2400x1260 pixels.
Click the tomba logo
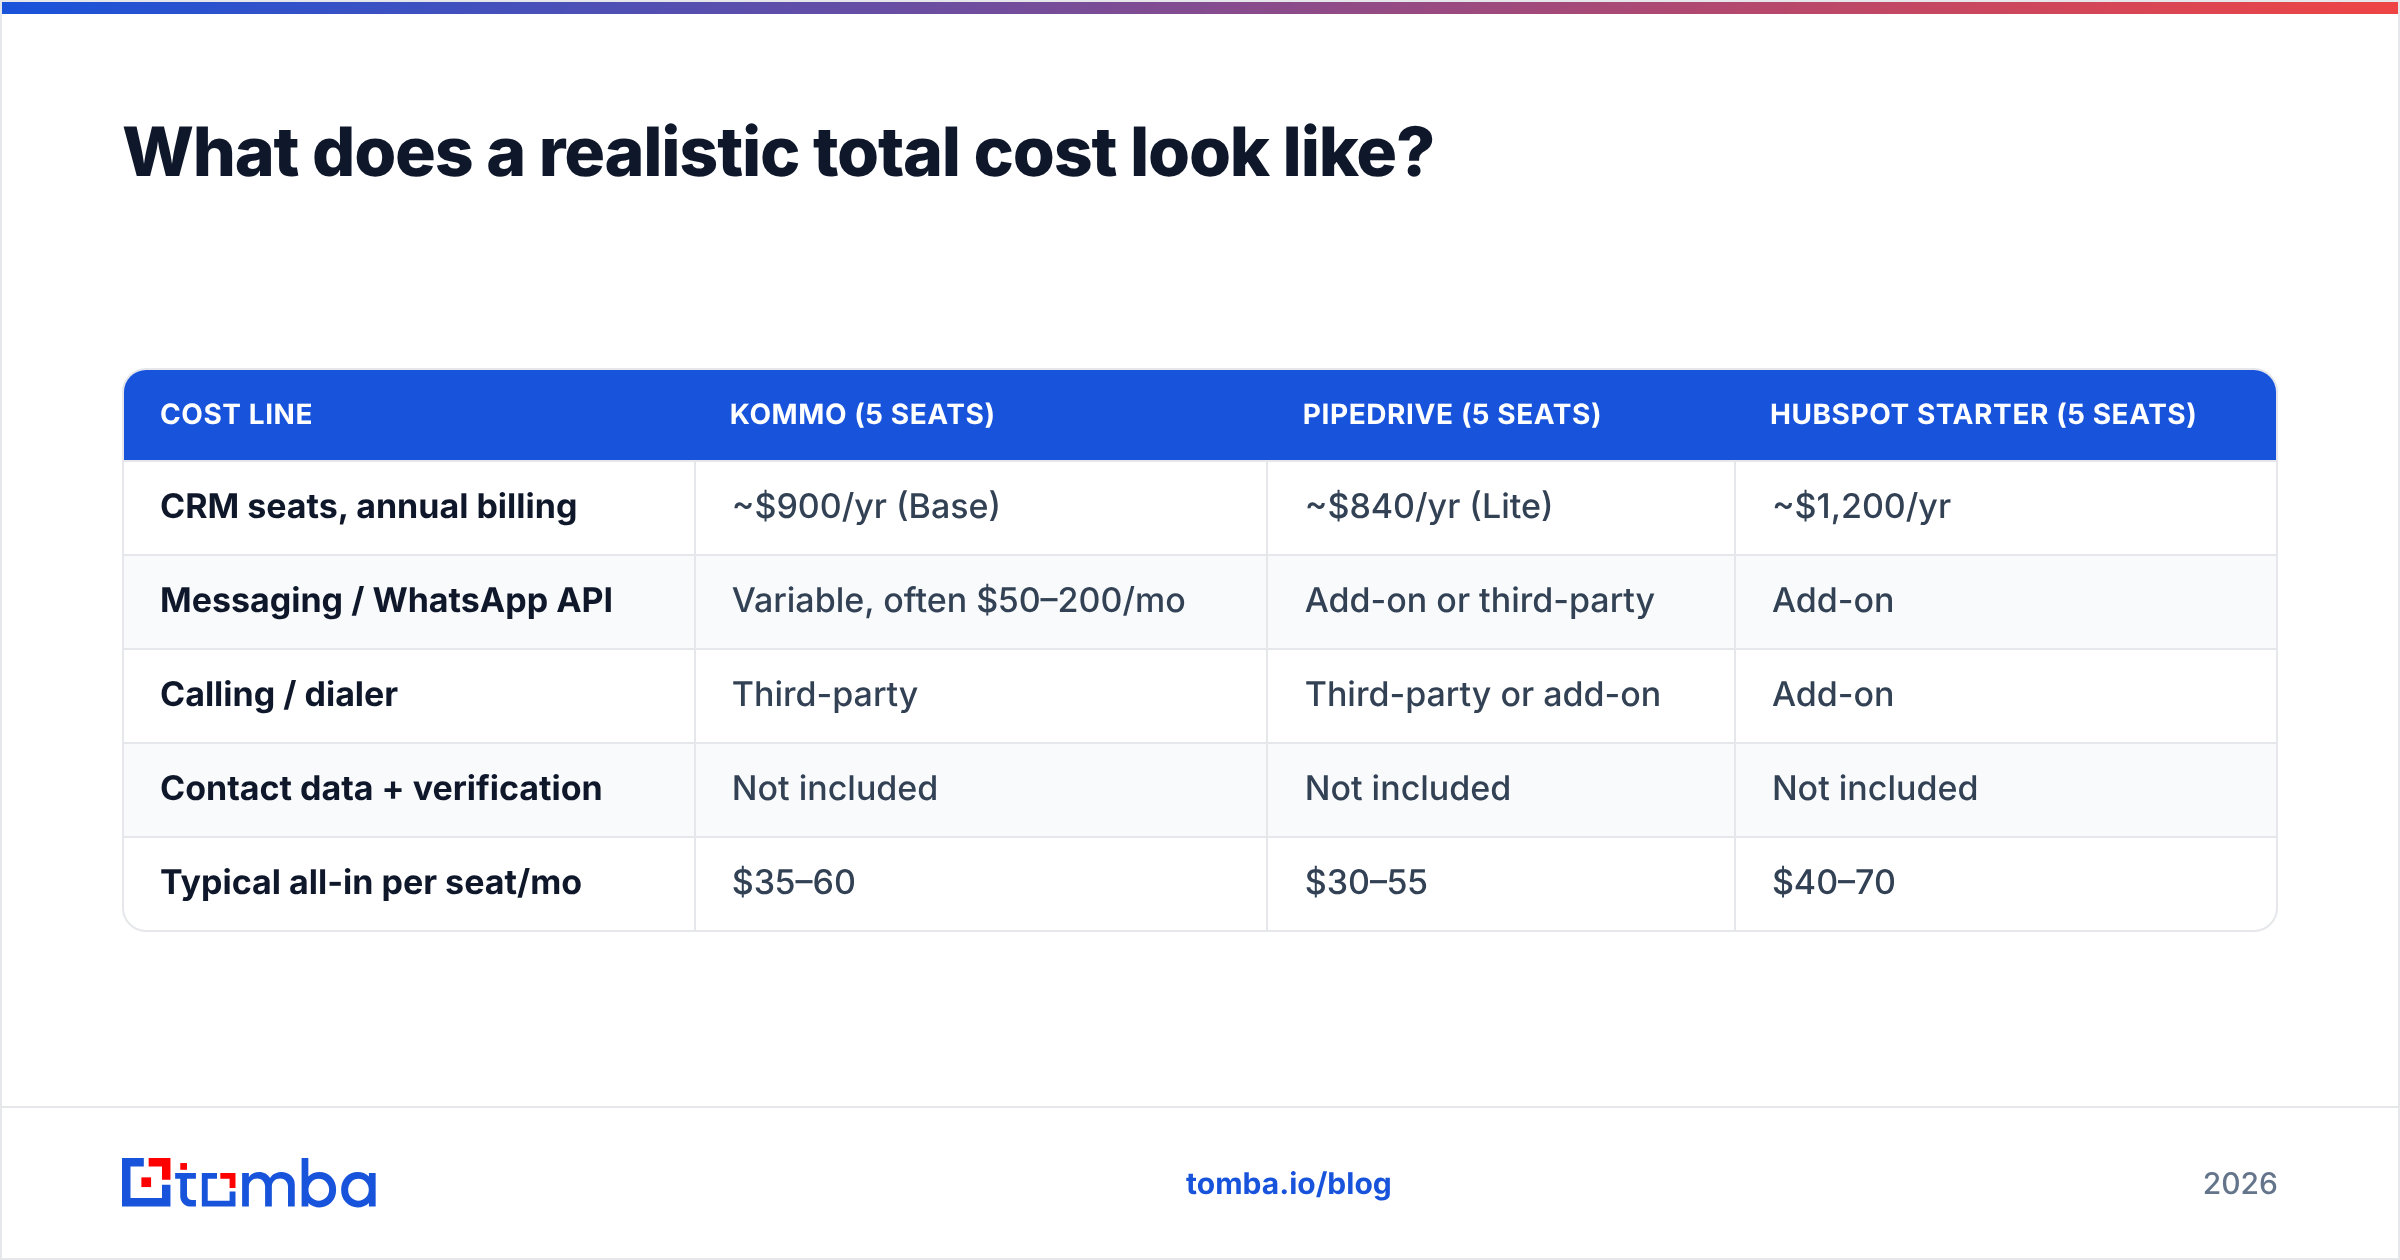pyautogui.click(x=249, y=1183)
